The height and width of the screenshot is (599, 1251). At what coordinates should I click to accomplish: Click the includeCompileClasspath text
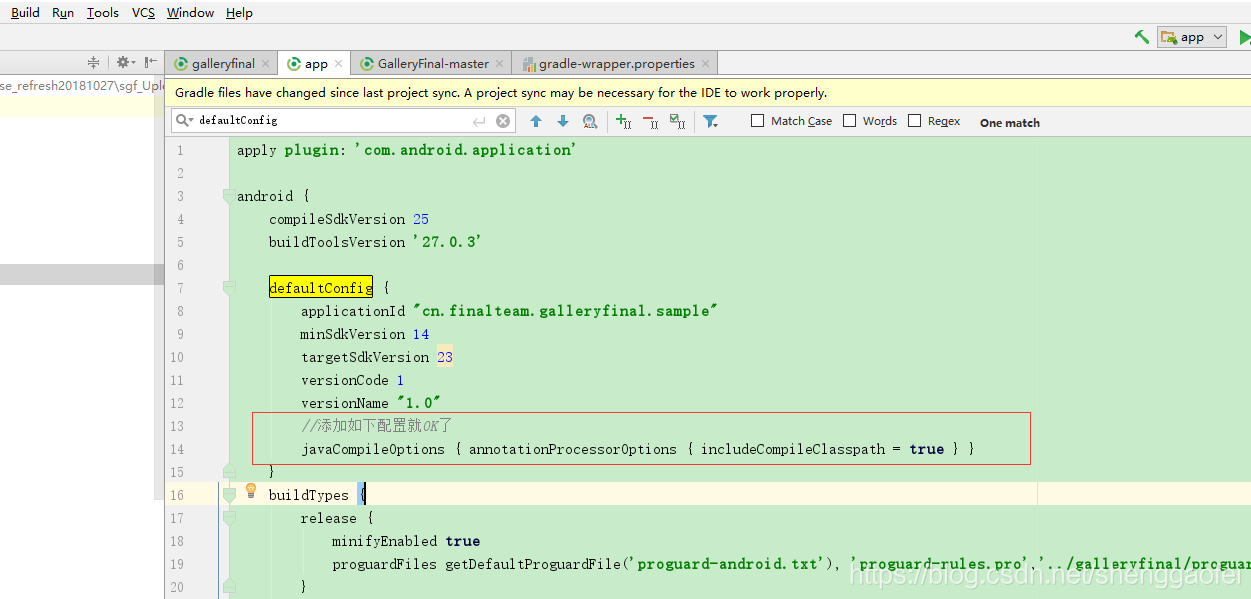pos(793,449)
